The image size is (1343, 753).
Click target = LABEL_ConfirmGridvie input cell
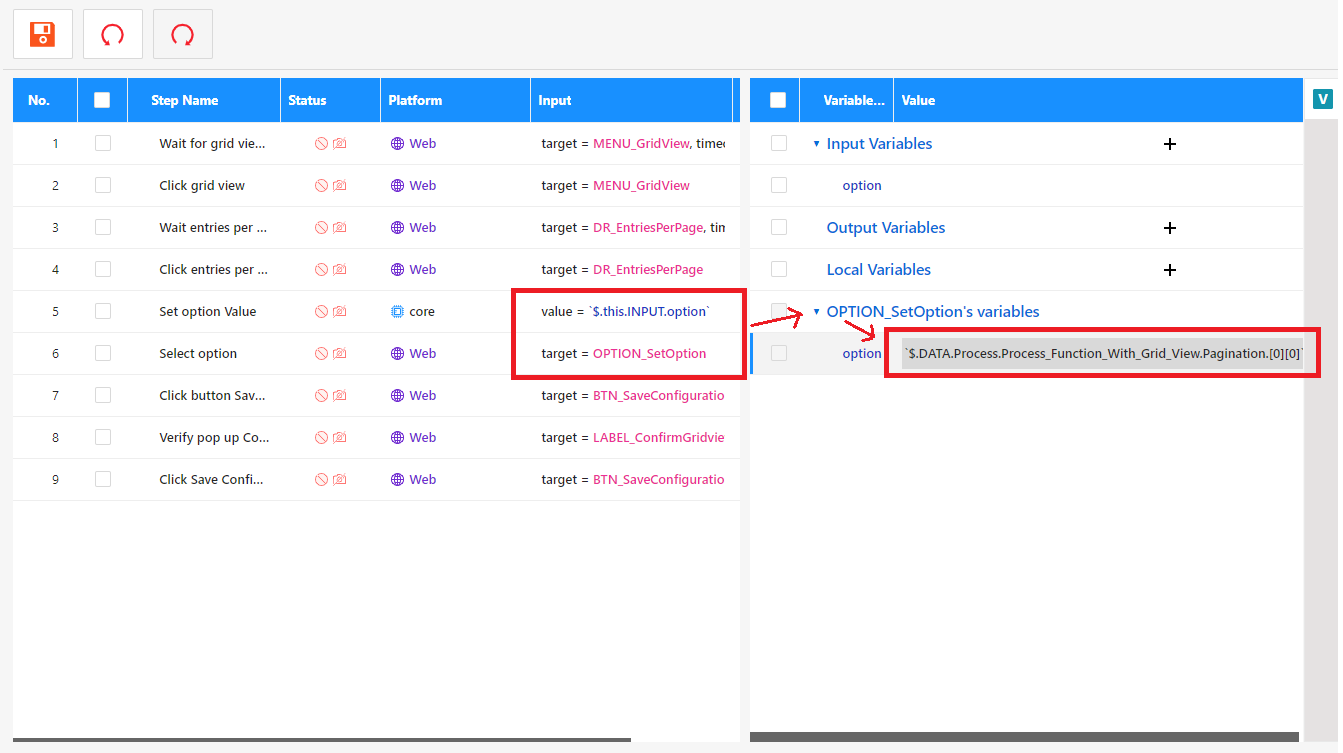(x=633, y=438)
